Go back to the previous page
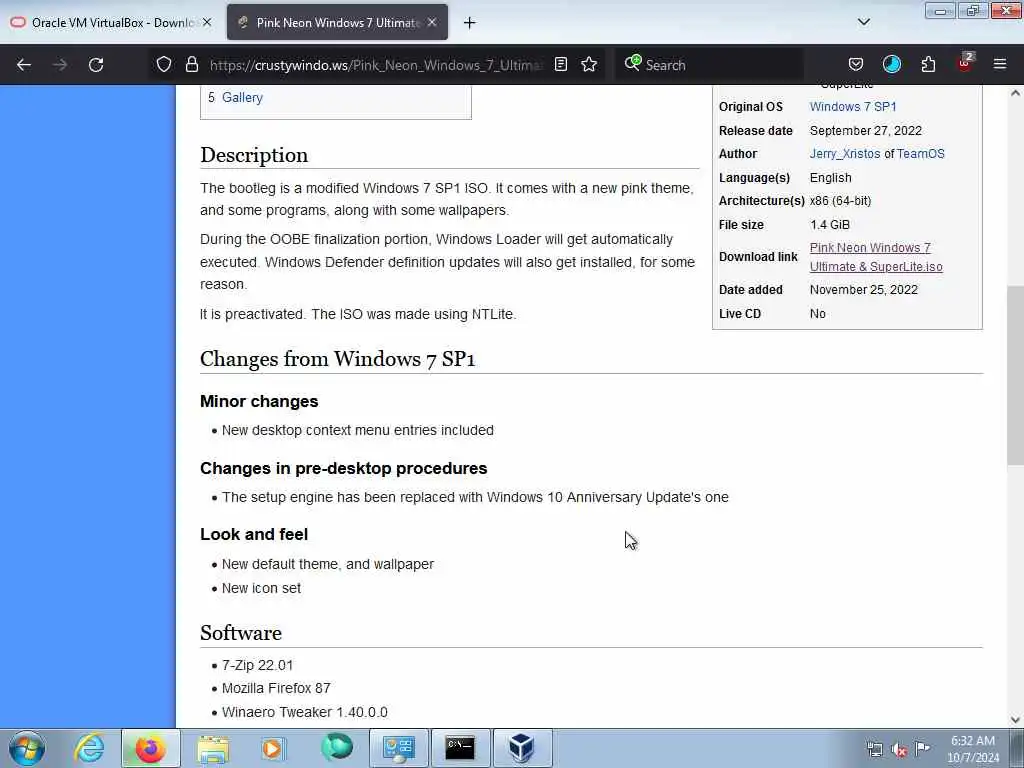The width and height of the screenshot is (1024, 768). click(x=24, y=65)
